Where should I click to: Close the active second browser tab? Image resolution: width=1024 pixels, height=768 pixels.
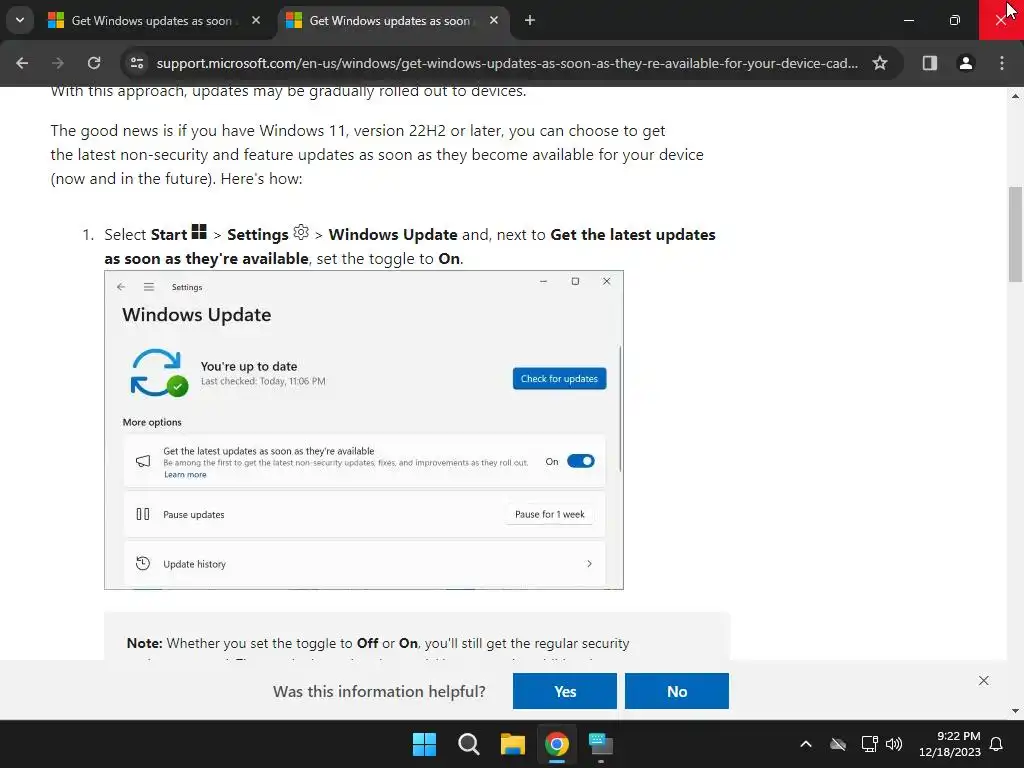click(494, 20)
